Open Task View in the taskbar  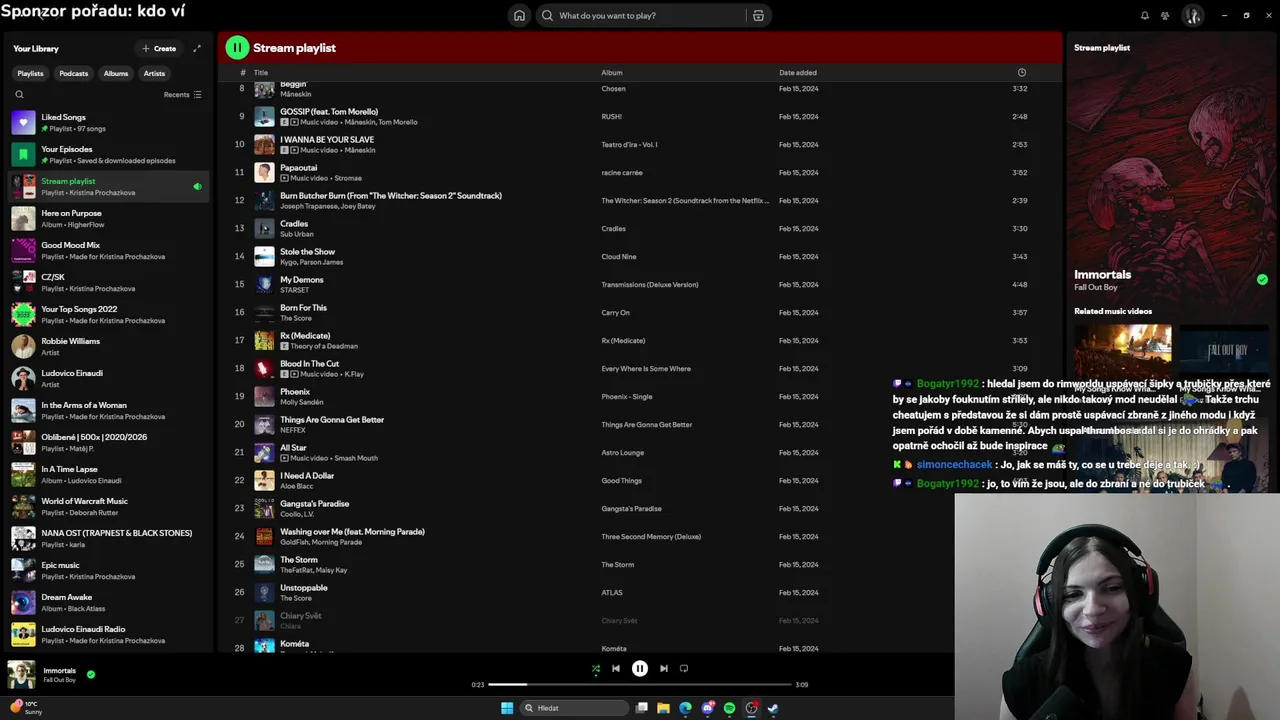pos(642,708)
